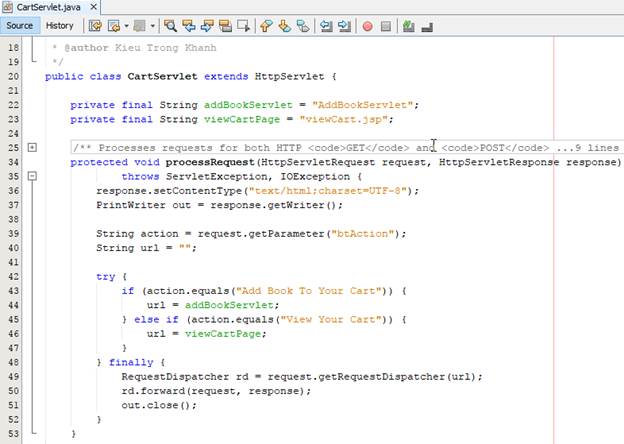Screen dimensions: 624x444
Task: Expand the folded Javadoc at line 25
Action: 32,148
